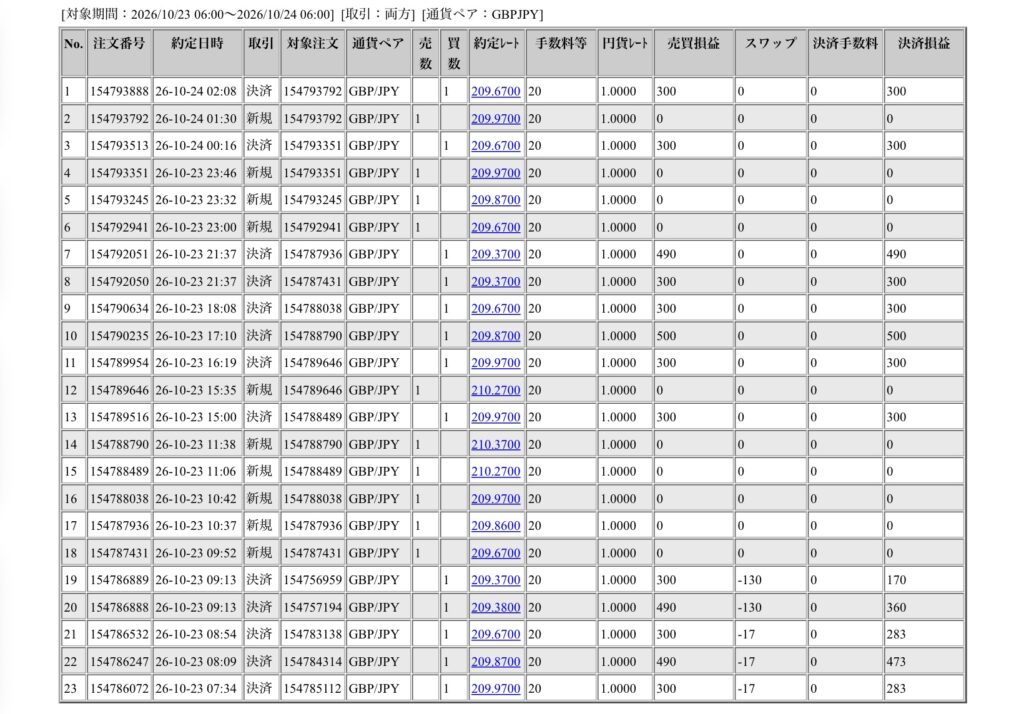
Task: Open rate link 209.3700 for order 154786889
Action: (496, 579)
